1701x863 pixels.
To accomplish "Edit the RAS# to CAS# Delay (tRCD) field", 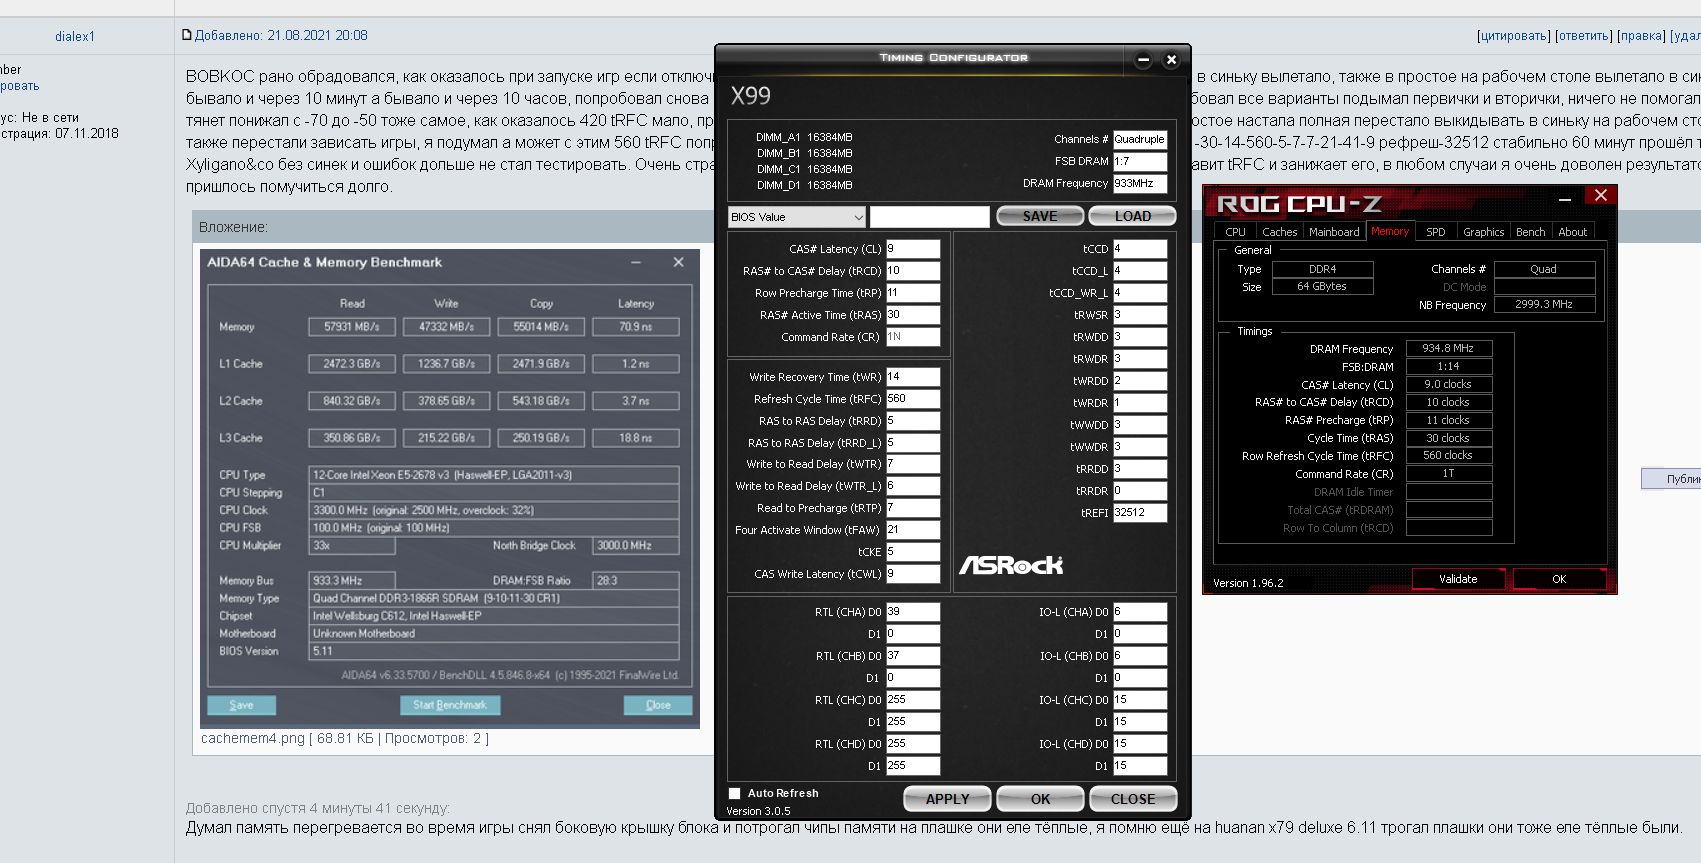I will [x=913, y=271].
